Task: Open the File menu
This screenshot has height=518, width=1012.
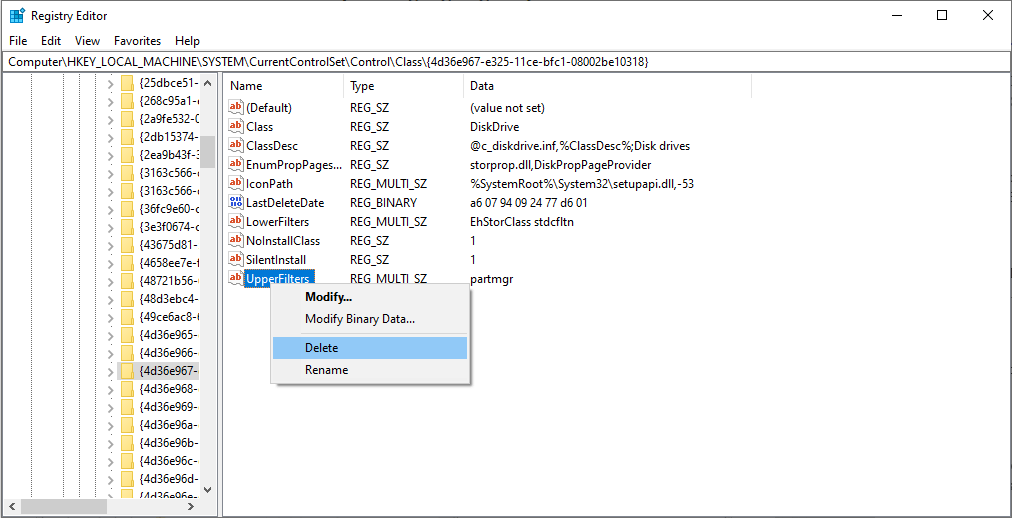Action: click(x=18, y=41)
